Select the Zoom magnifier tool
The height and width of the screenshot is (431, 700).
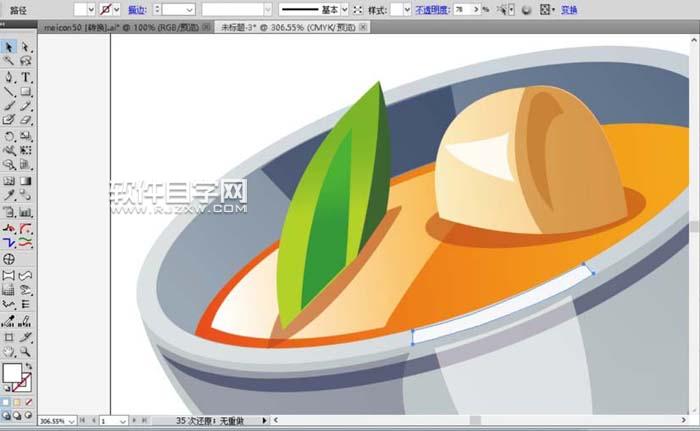tap(26, 352)
